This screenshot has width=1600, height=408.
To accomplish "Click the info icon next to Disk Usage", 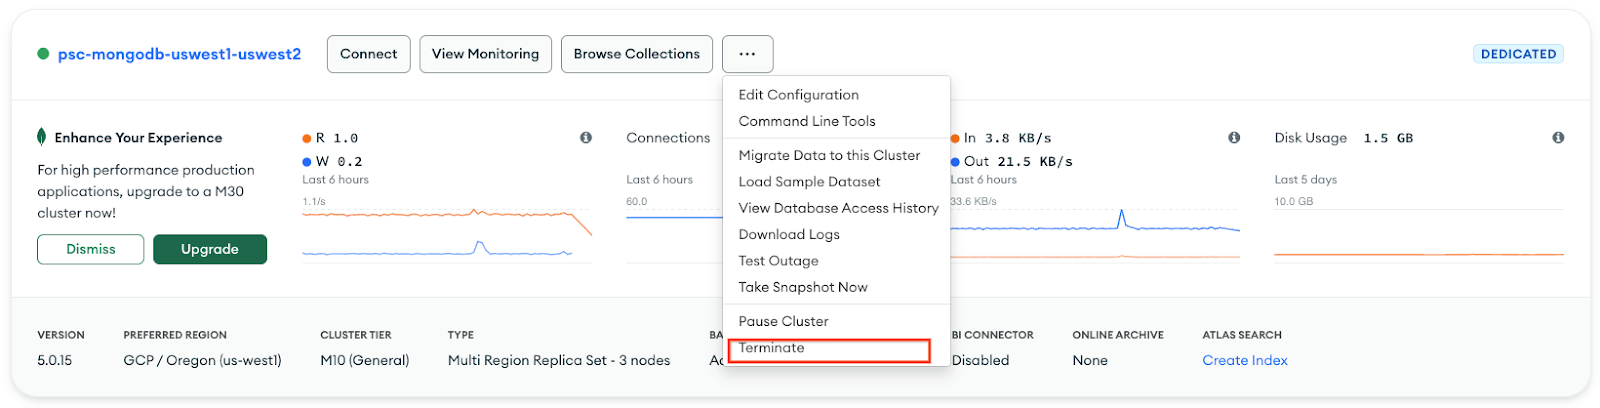I will 1558,138.
